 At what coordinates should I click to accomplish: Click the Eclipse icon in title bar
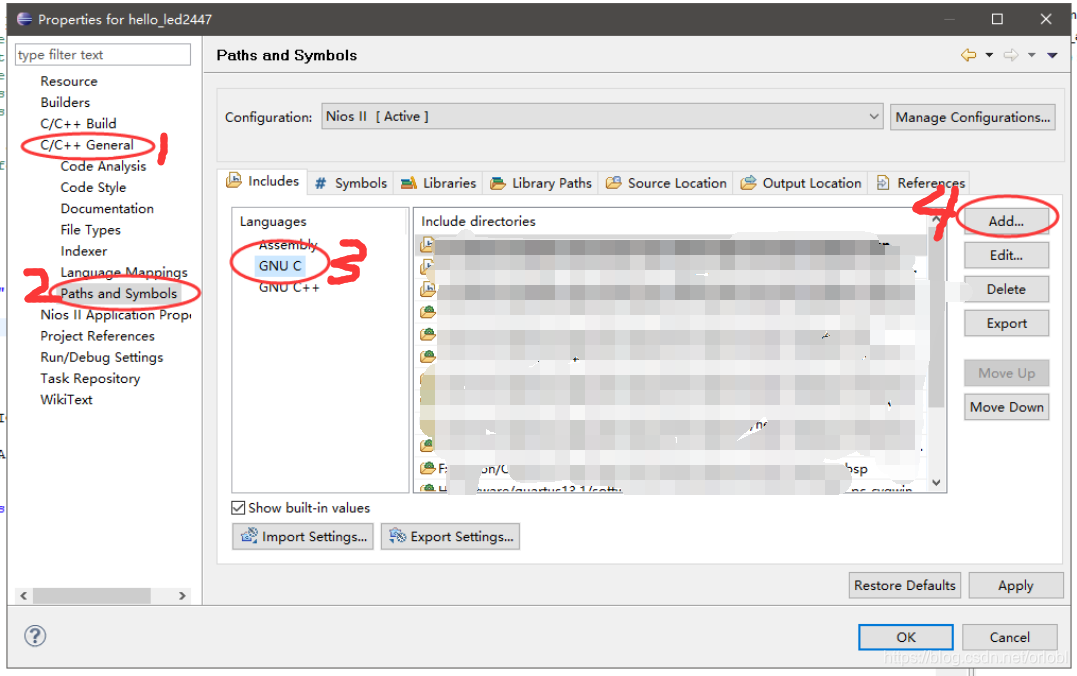coord(24,19)
